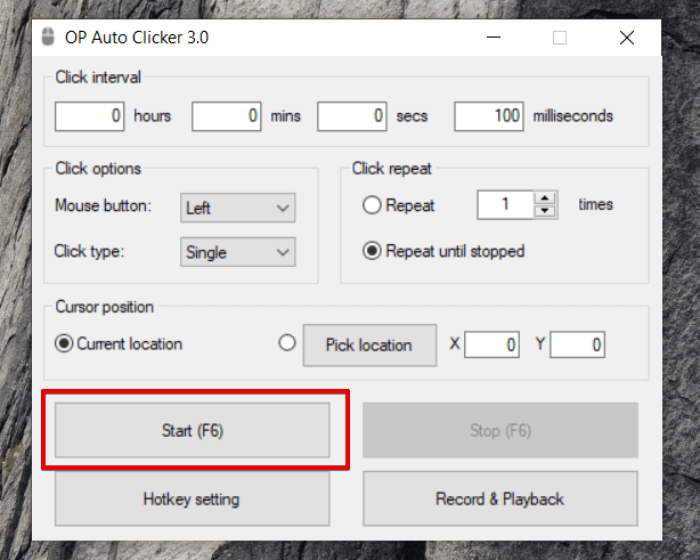The image size is (700, 560).
Task: Set the hours interval field
Action: (89, 116)
